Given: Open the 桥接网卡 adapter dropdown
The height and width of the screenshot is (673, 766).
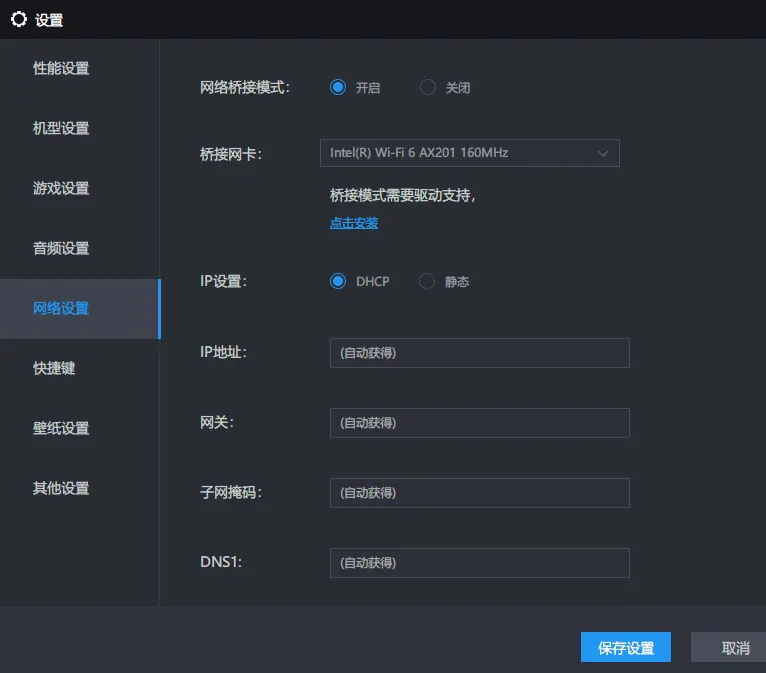Looking at the screenshot, I should tap(469, 153).
